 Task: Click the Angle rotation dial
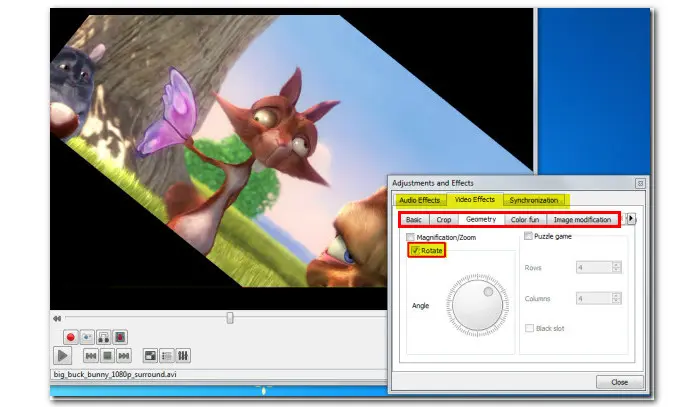tap(477, 305)
